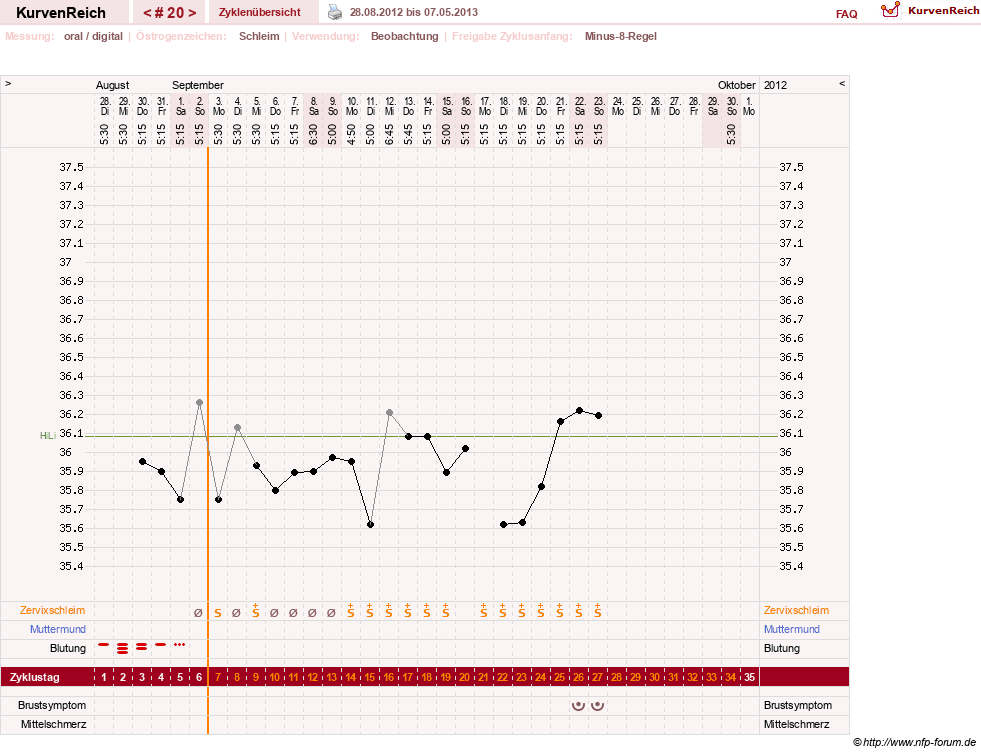Open the KurvenReich logo link top right
981x754 pixels.
[930, 11]
